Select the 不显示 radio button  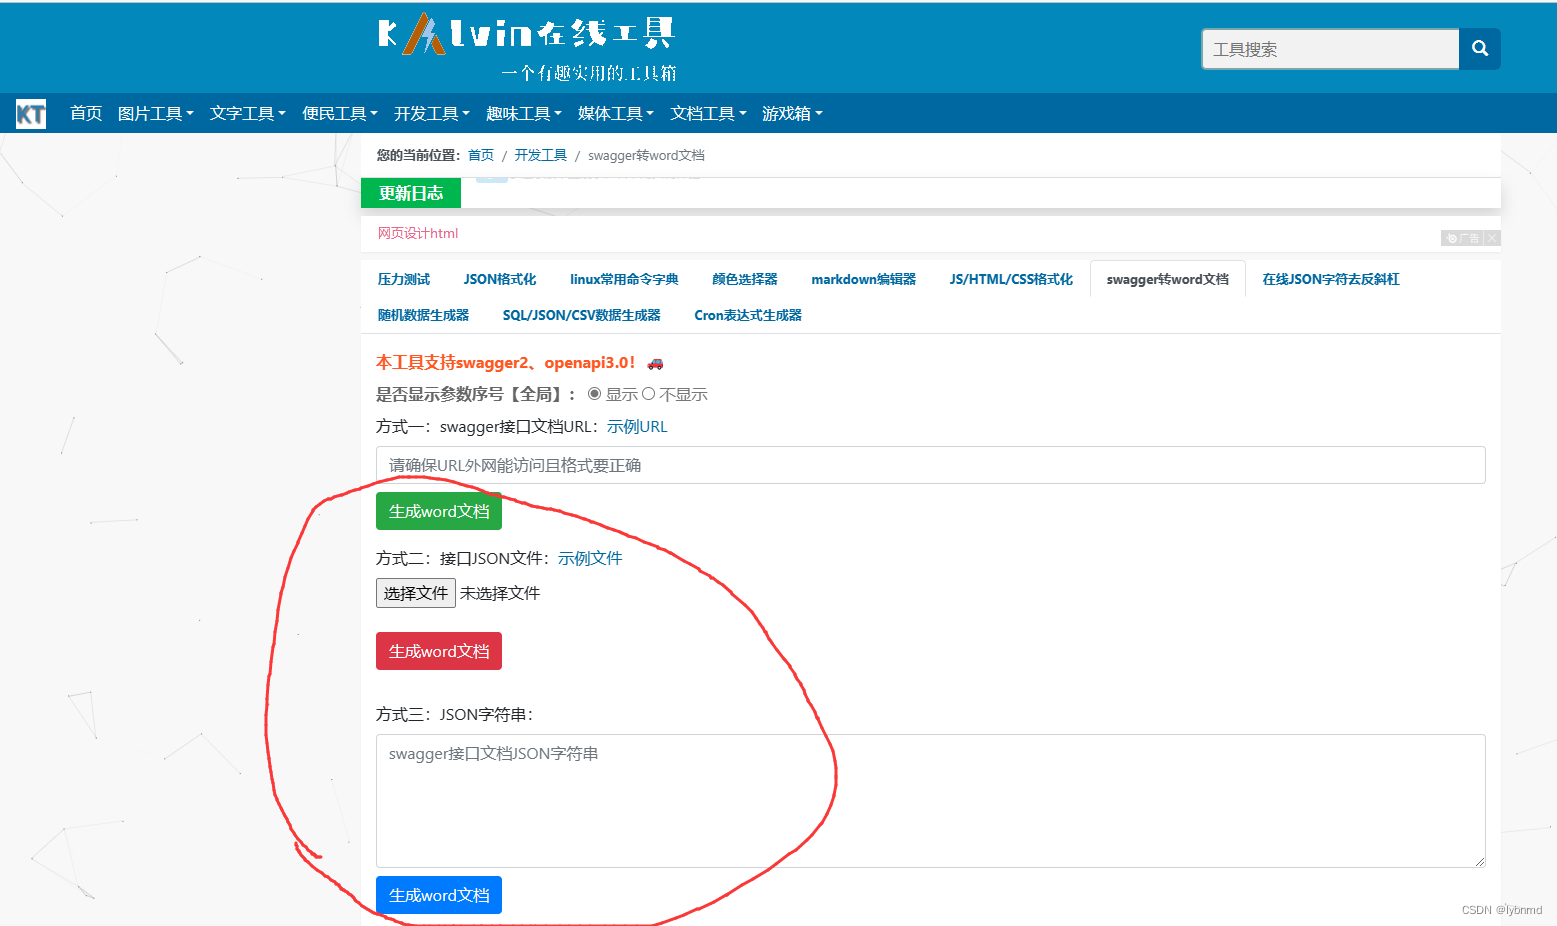point(648,394)
